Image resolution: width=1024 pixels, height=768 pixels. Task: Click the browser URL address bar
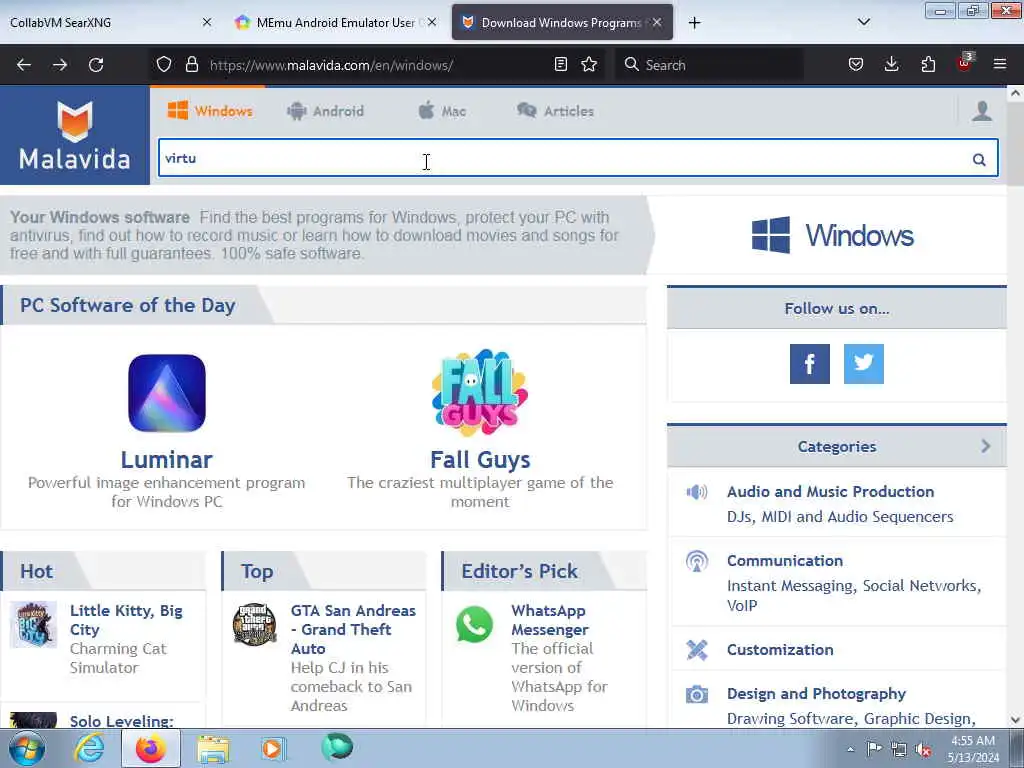(379, 65)
